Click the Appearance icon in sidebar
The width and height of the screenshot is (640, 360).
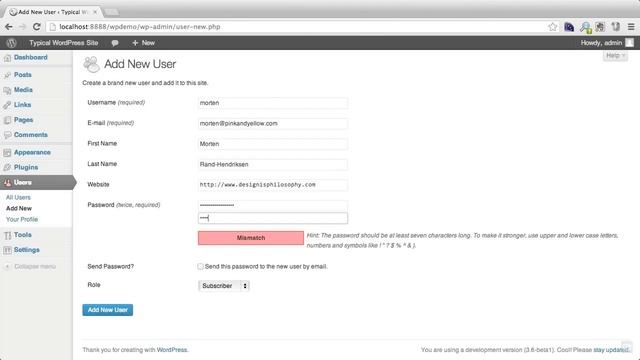pyautogui.click(x=7, y=153)
